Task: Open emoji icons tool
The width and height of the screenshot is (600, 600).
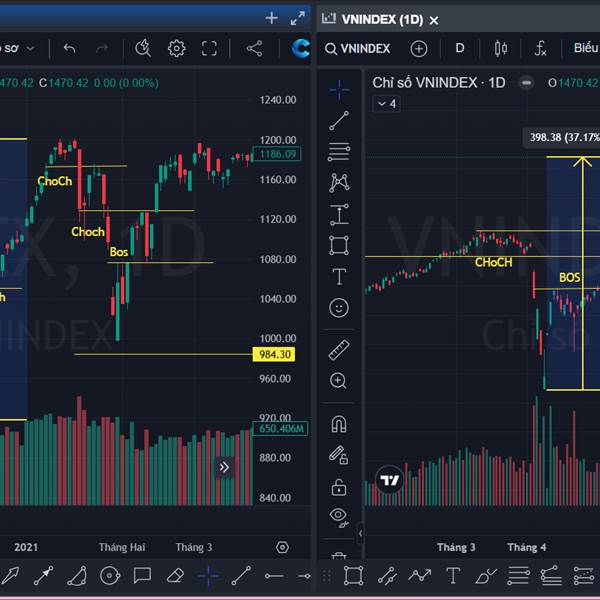Action: pos(339,308)
